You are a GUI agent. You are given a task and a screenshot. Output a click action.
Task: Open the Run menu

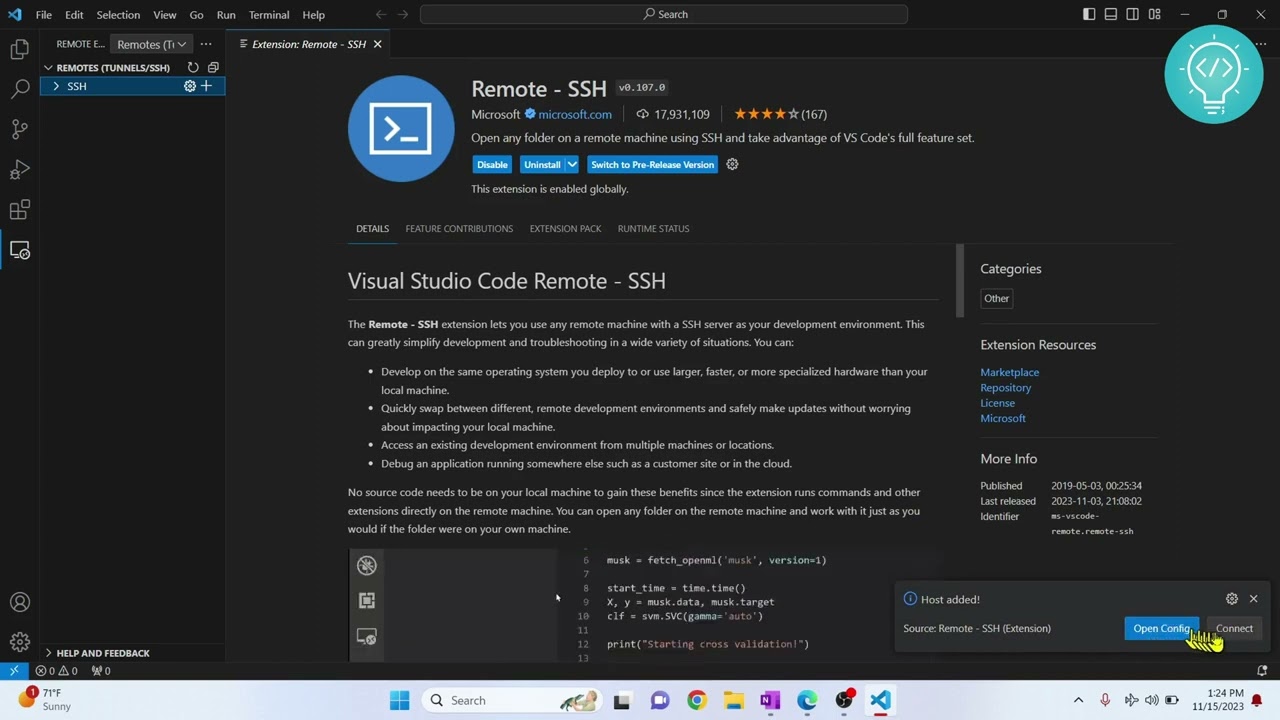point(226,15)
